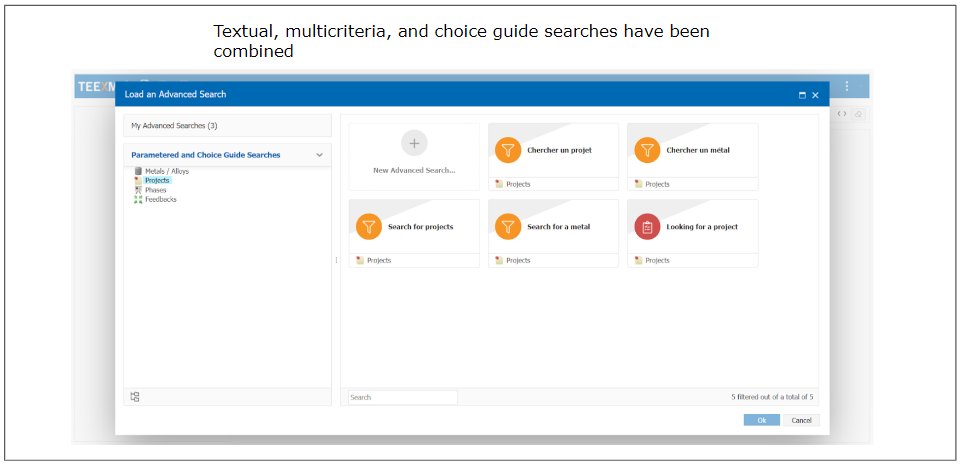The image size is (962, 467).
Task: Click the Ok button
Action: pyautogui.click(x=761, y=420)
